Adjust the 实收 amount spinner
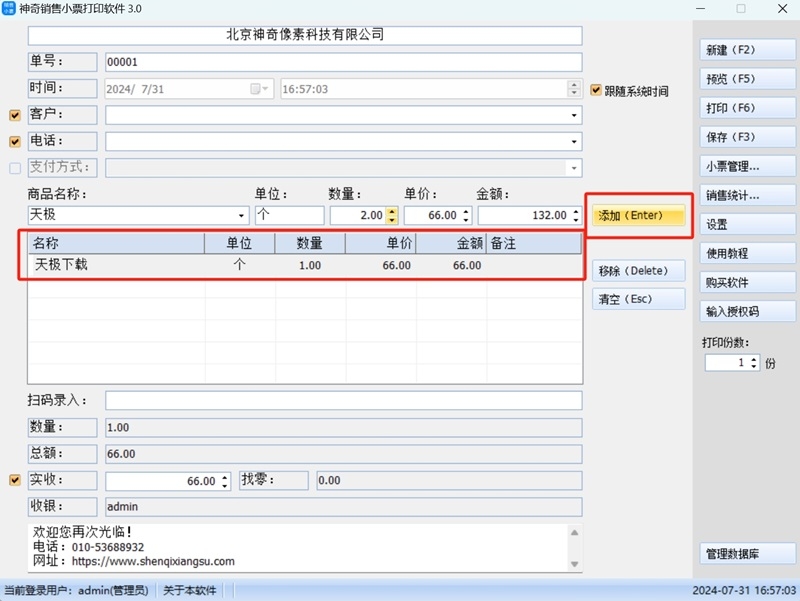The width and height of the screenshot is (800, 601). tap(224, 481)
